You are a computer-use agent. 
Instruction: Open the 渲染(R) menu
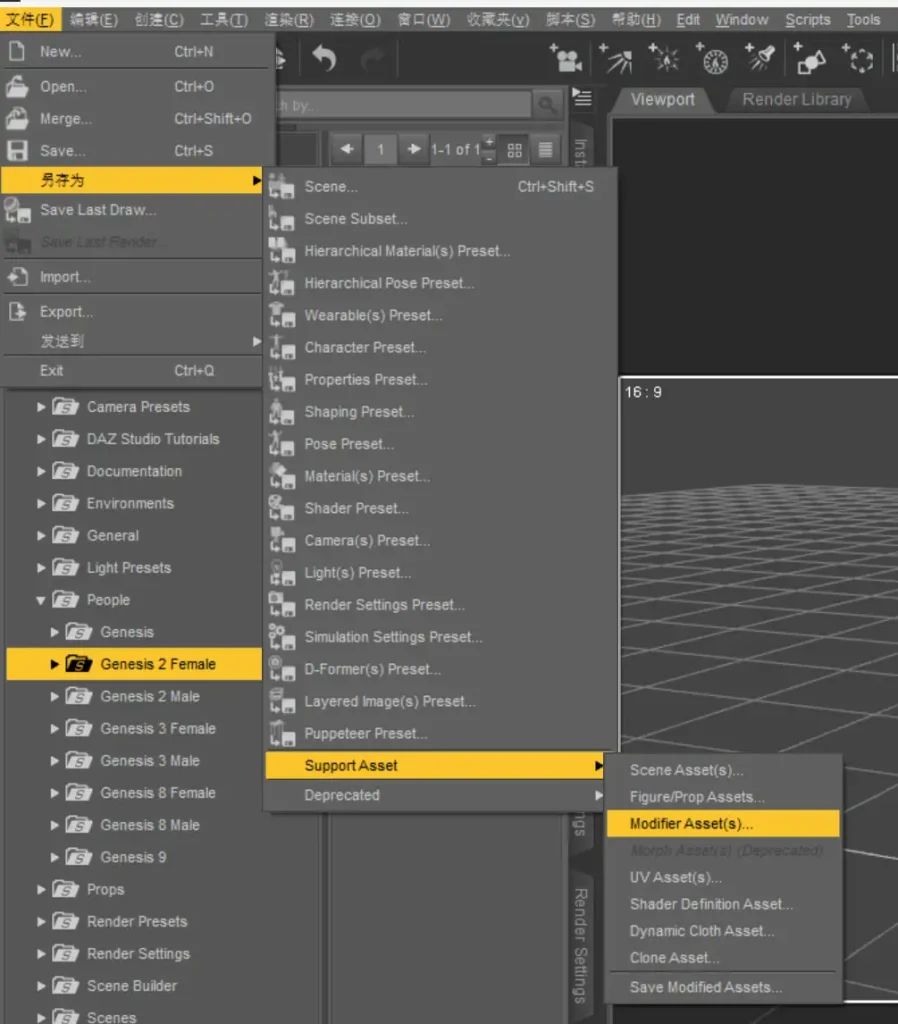coord(289,20)
